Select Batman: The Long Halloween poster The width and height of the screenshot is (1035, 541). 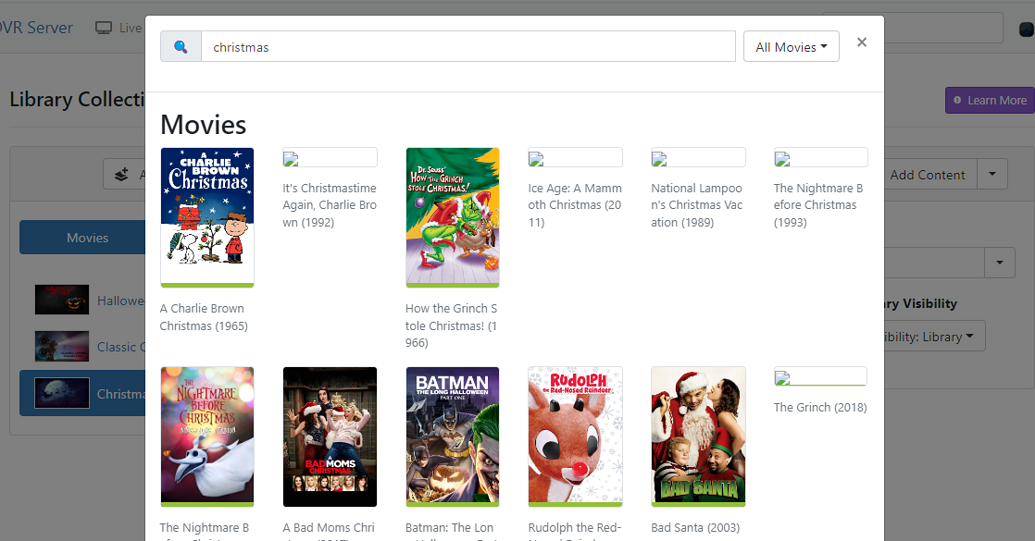coord(452,437)
